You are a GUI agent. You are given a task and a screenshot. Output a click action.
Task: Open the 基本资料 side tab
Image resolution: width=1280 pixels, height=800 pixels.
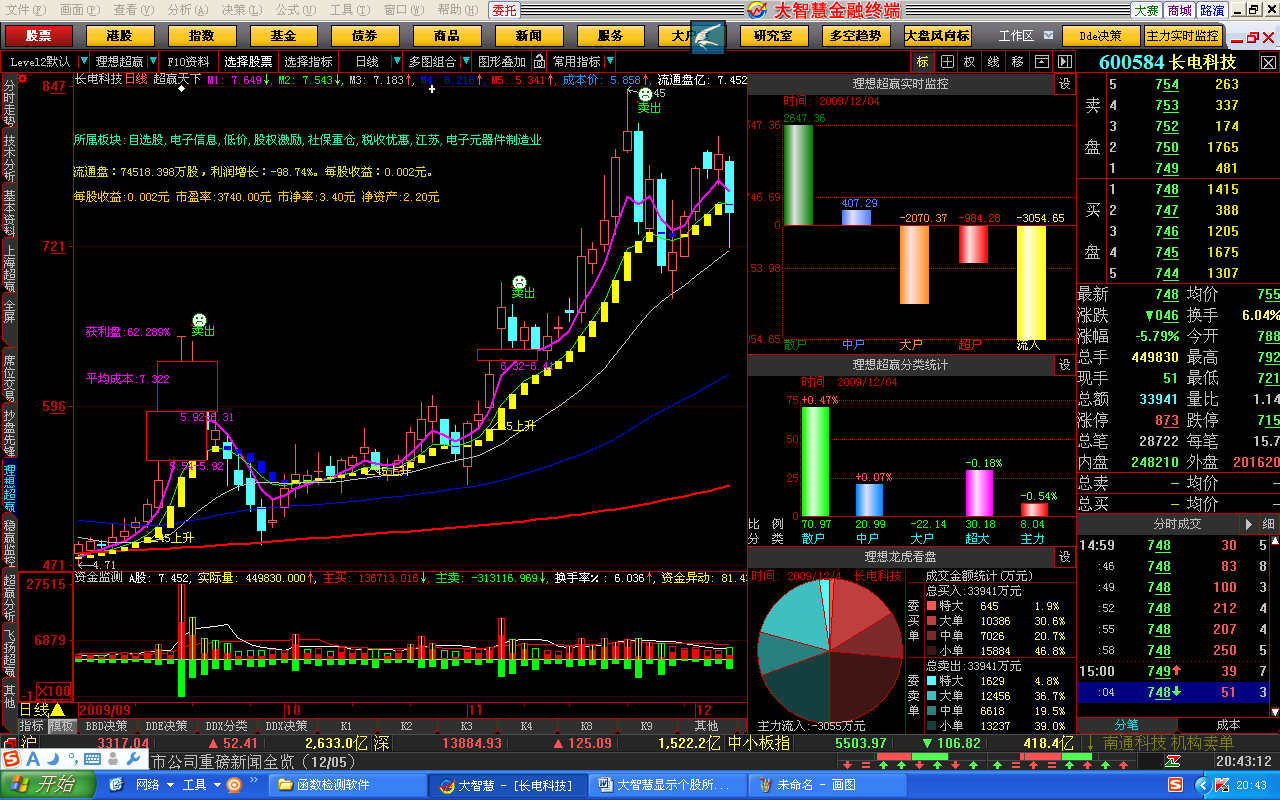10,211
